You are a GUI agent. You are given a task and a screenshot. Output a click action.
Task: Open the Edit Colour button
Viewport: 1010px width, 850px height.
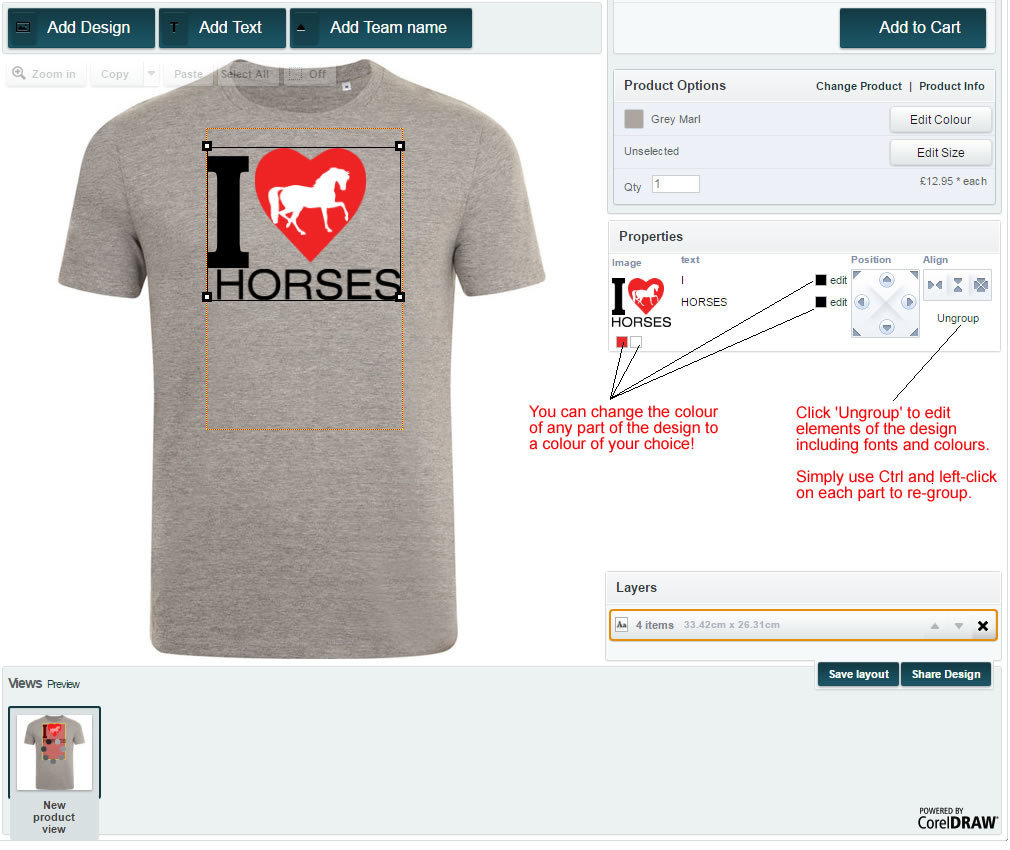pos(940,120)
